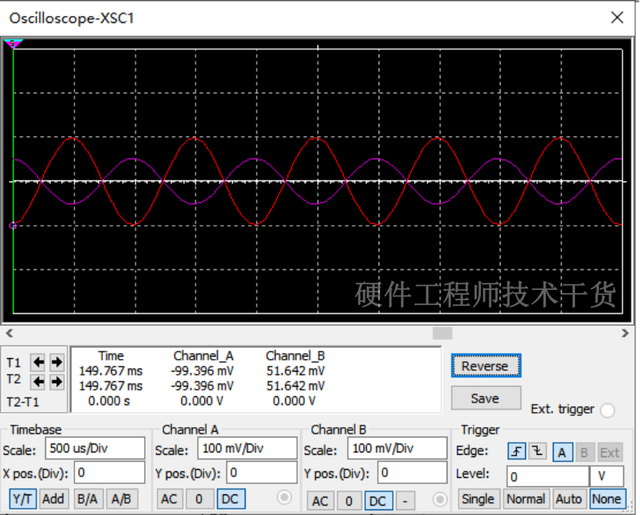Select rising edge trigger icon
Screen dimensions: 640x515
[x=517, y=452]
